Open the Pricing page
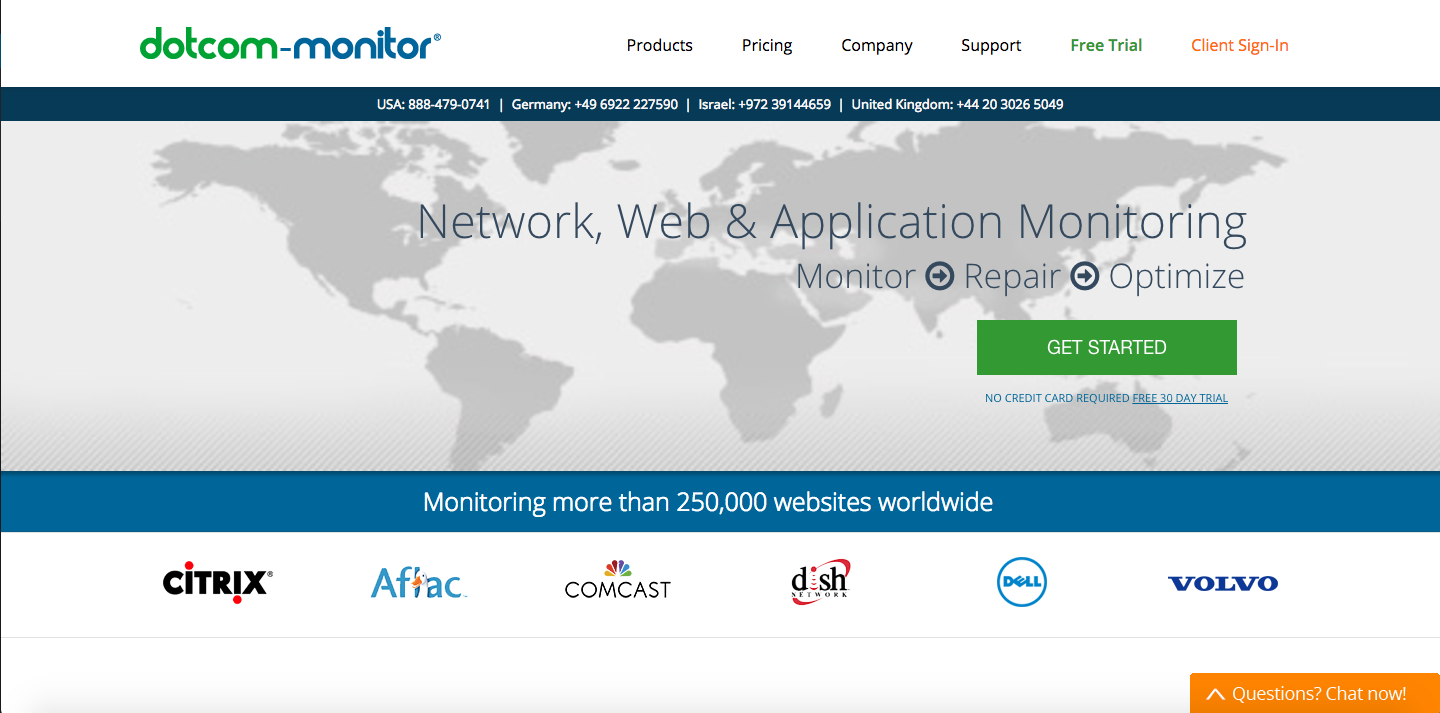 click(767, 45)
